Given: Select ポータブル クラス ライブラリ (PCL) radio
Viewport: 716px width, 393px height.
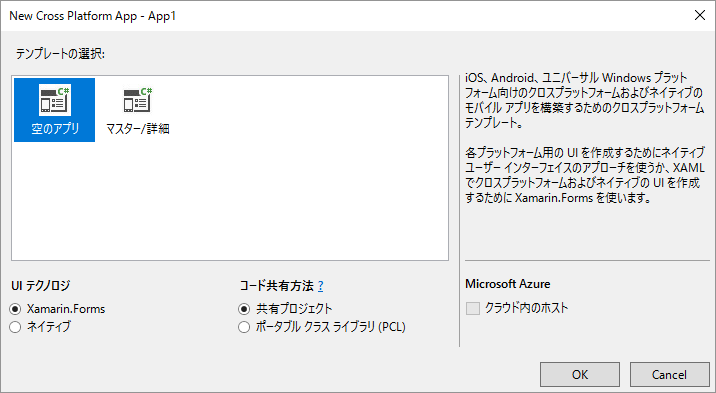Looking at the screenshot, I should point(244,327).
